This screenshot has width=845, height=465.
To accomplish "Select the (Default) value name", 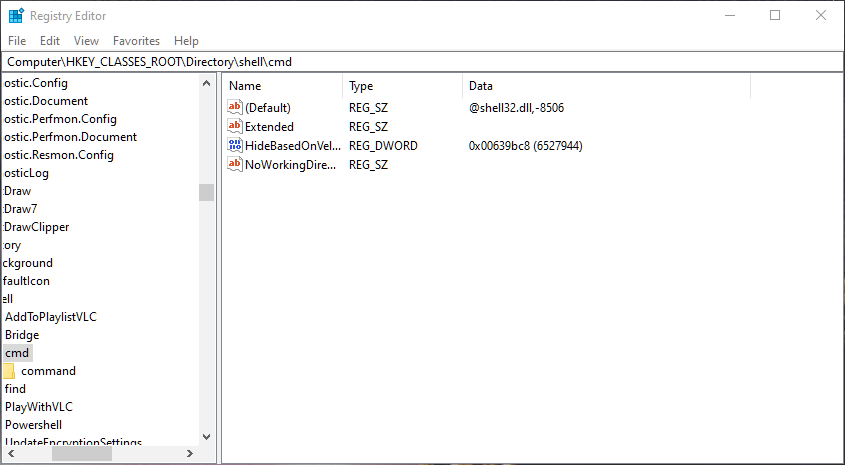I will pos(268,108).
